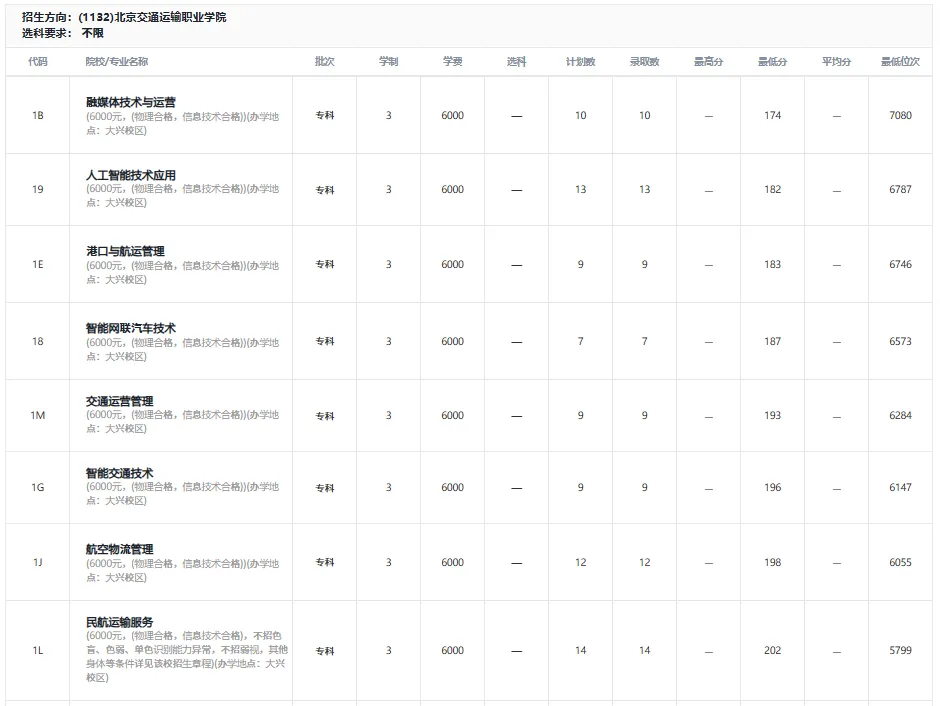Click lowest score 196
940x706 pixels.
(x=772, y=487)
